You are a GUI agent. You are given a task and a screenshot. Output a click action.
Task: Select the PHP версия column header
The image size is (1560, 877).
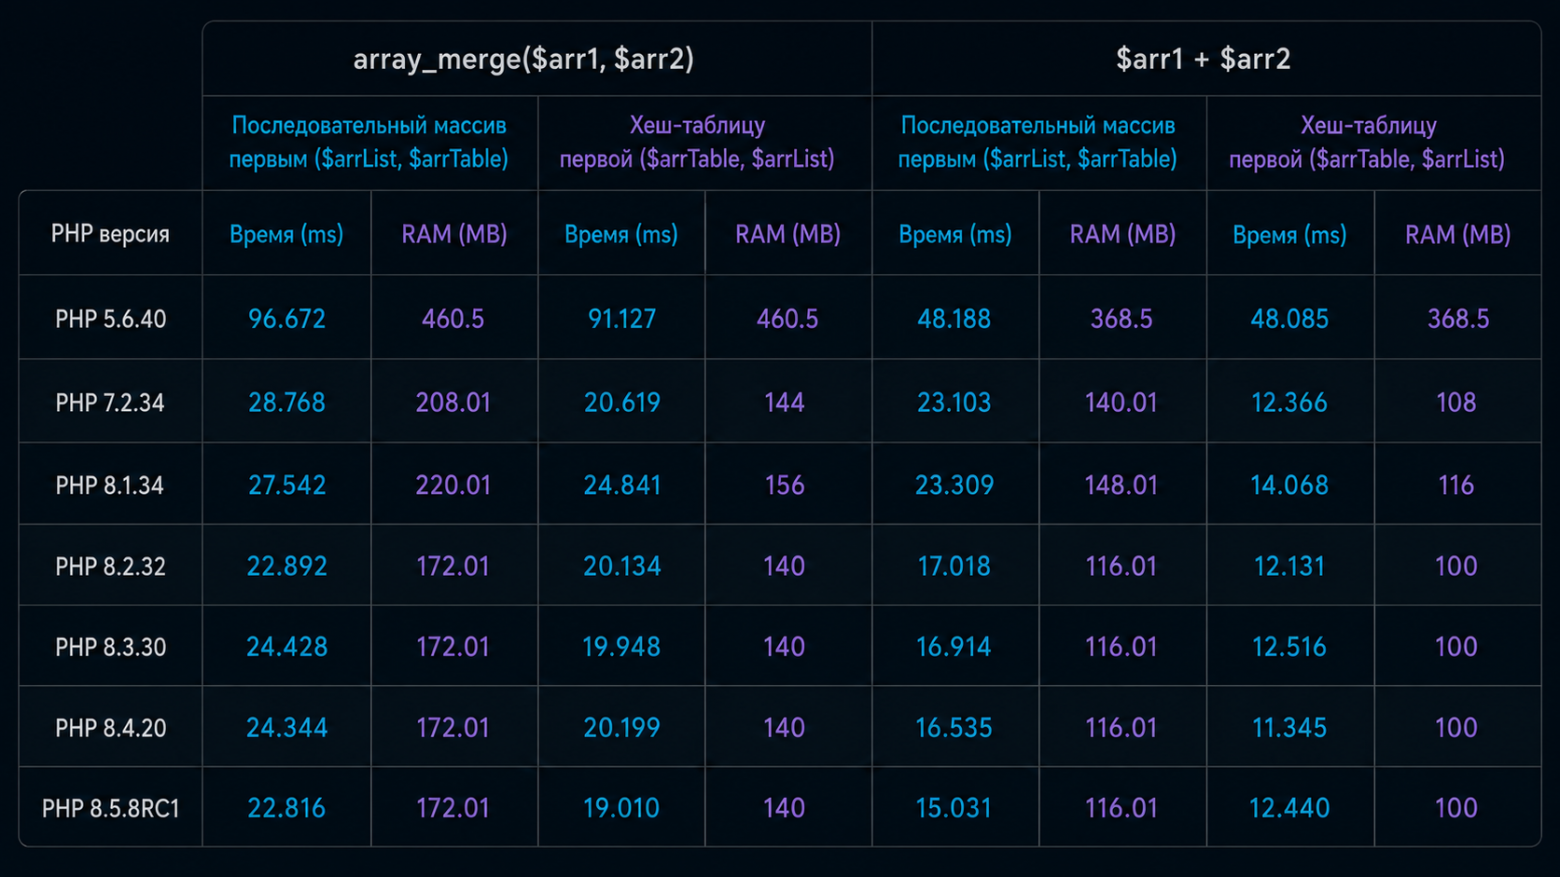[110, 233]
